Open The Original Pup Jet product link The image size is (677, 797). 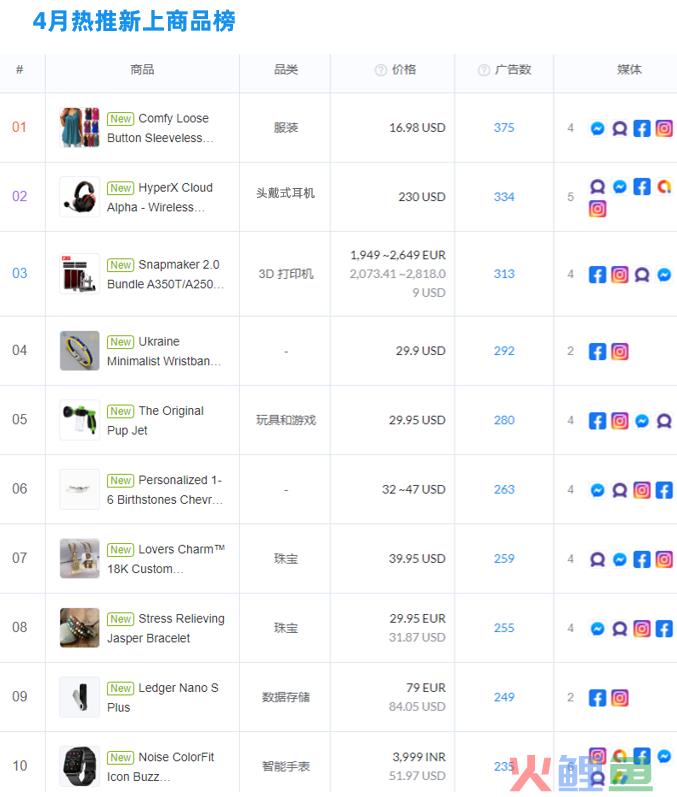pos(156,420)
